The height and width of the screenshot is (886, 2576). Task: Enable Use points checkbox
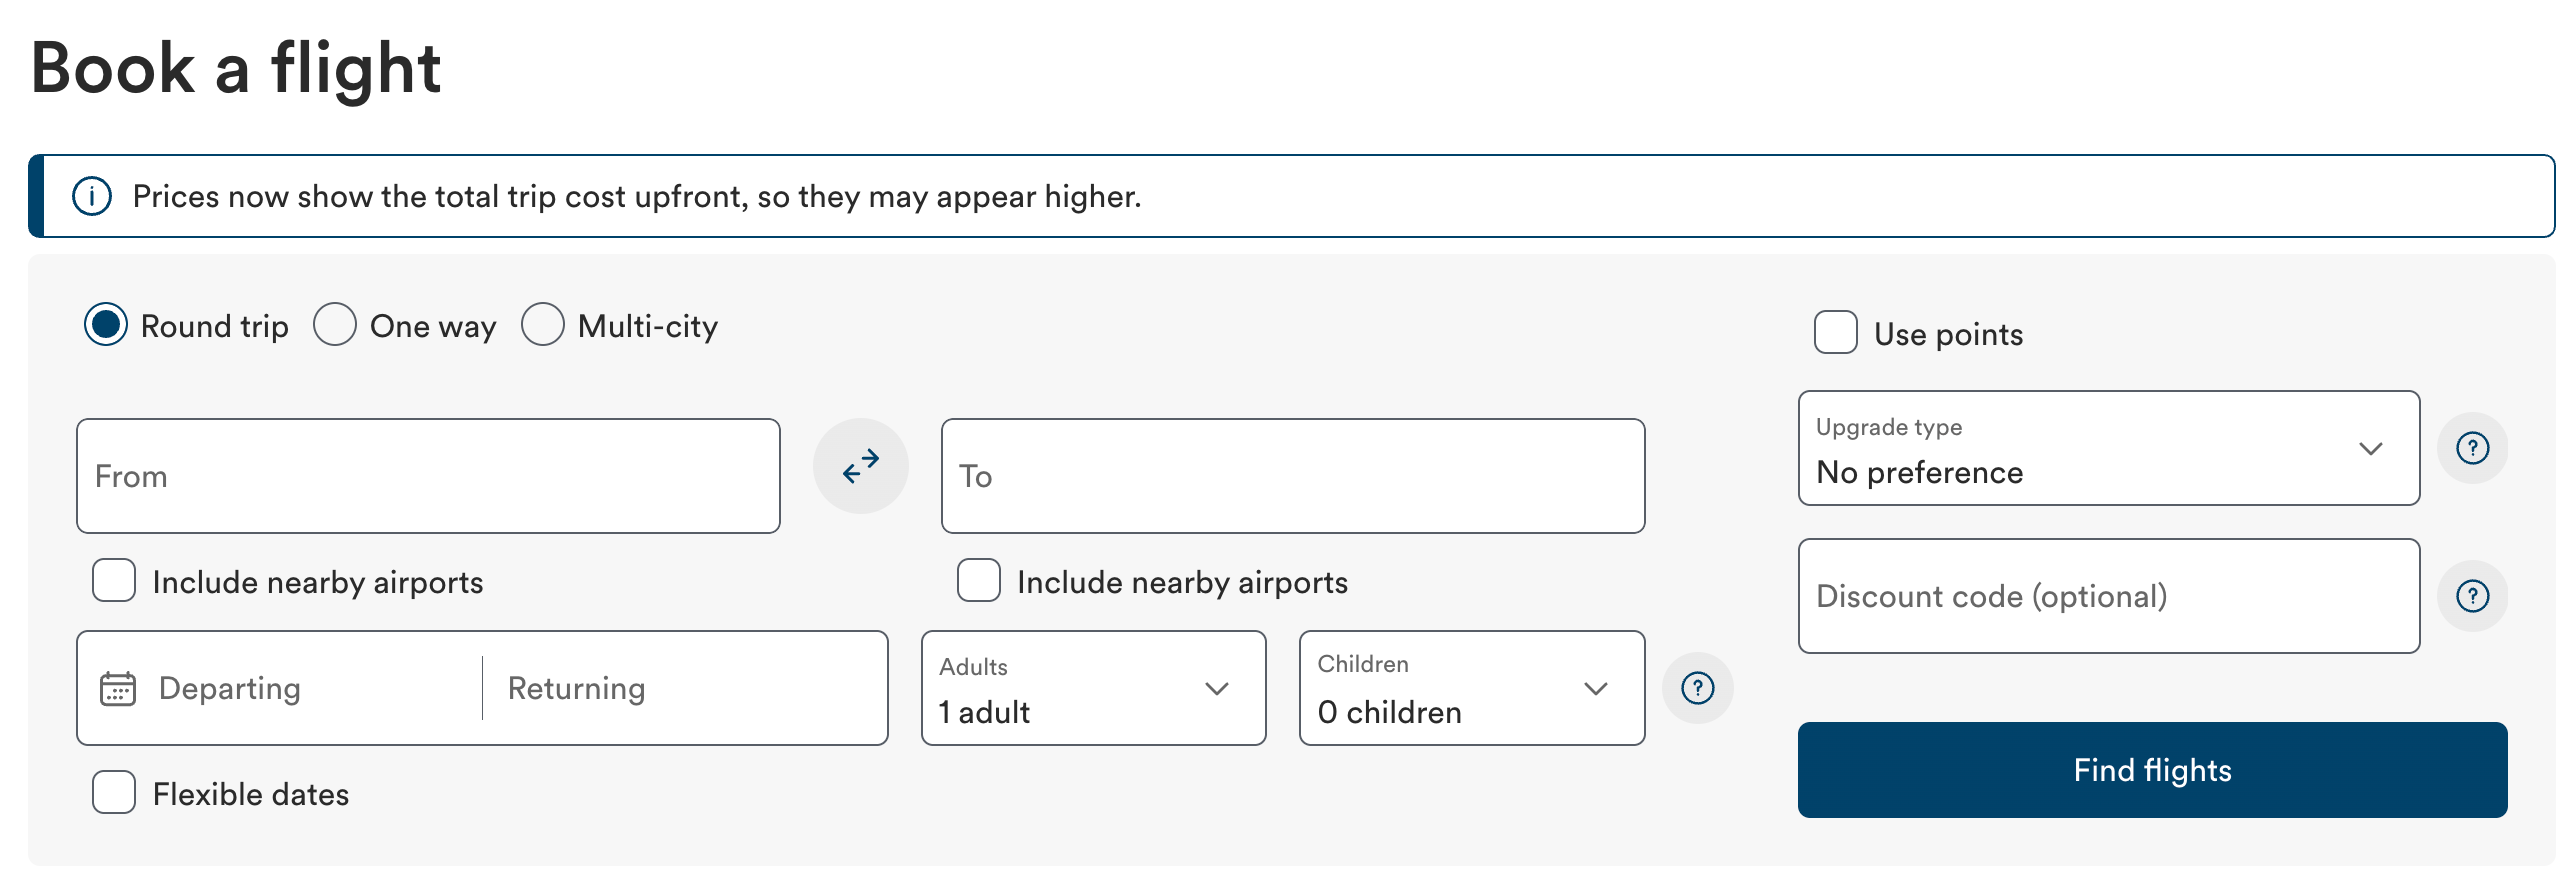(x=1836, y=333)
